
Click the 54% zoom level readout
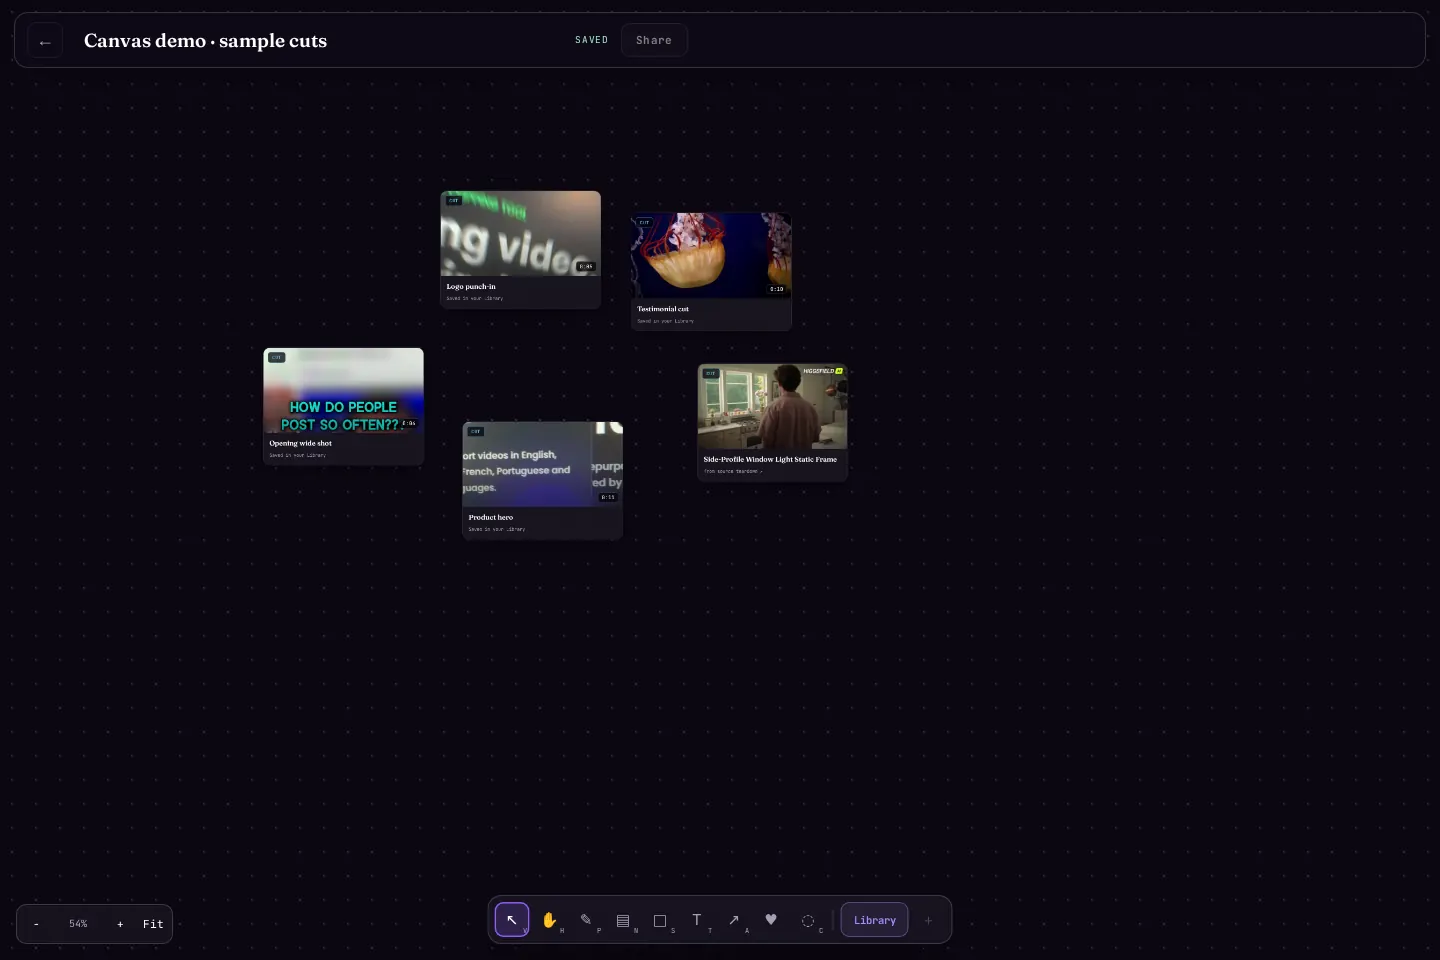pyautogui.click(x=78, y=924)
